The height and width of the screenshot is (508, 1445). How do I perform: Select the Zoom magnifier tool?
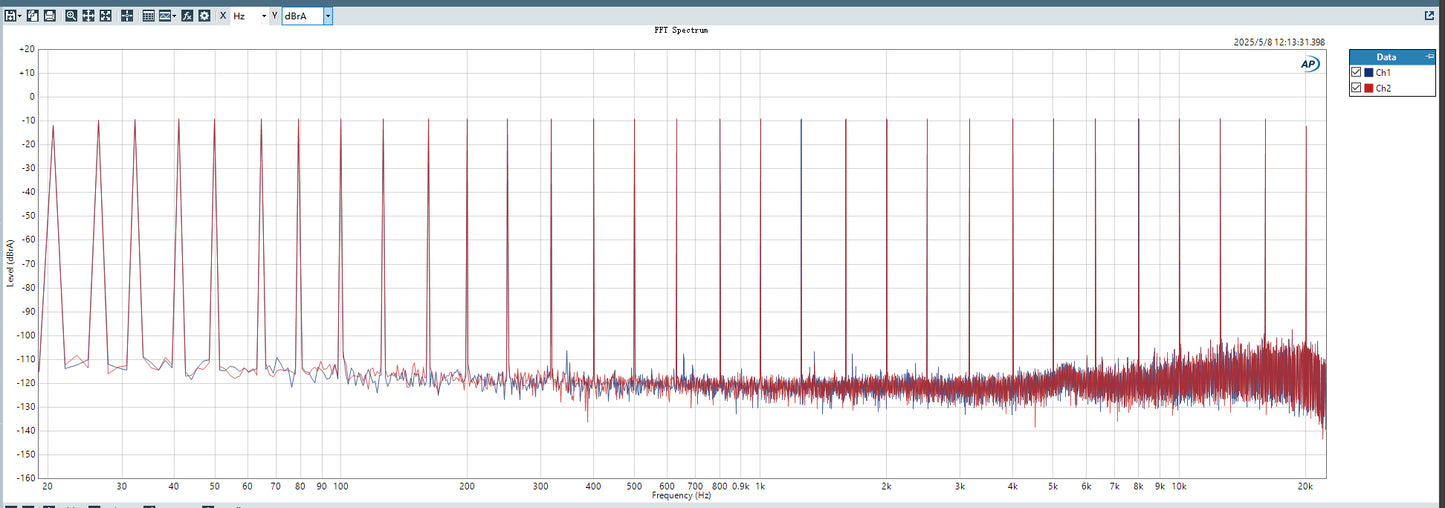(x=71, y=16)
